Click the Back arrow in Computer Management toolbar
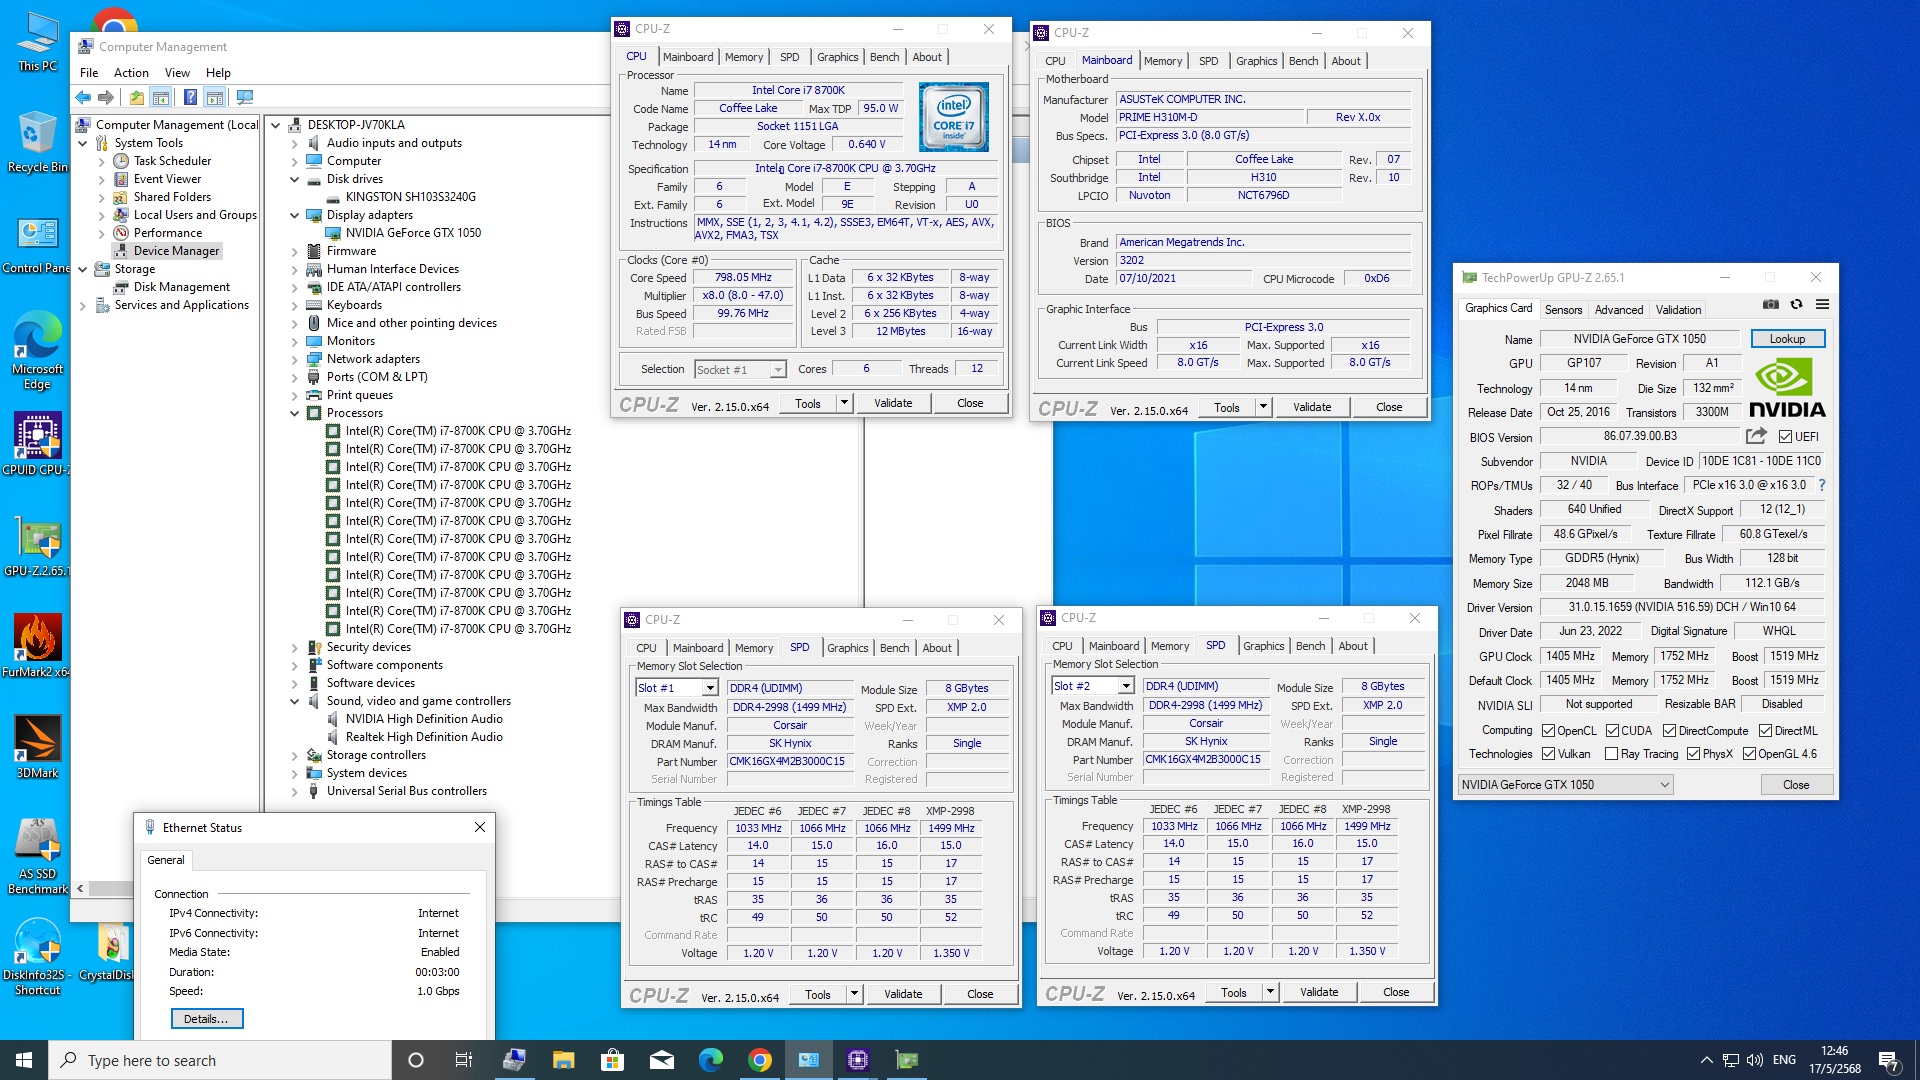 pos(83,97)
